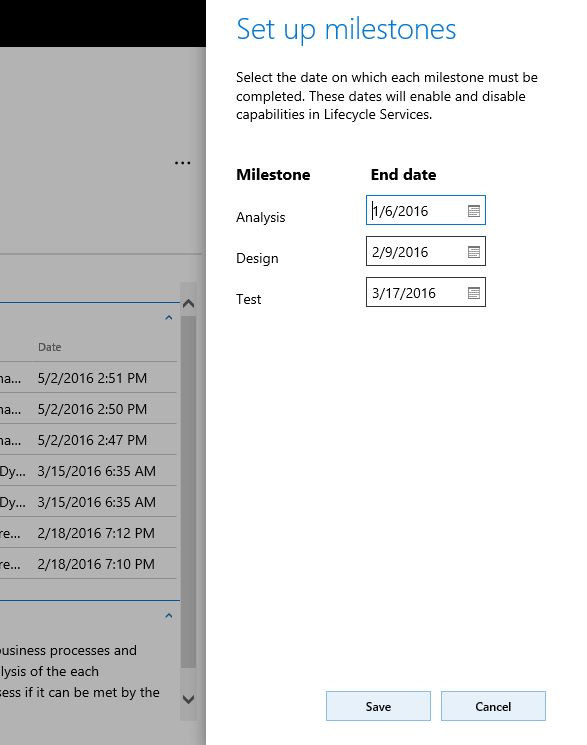
Task: Click the Date column header
Action: [x=49, y=347]
